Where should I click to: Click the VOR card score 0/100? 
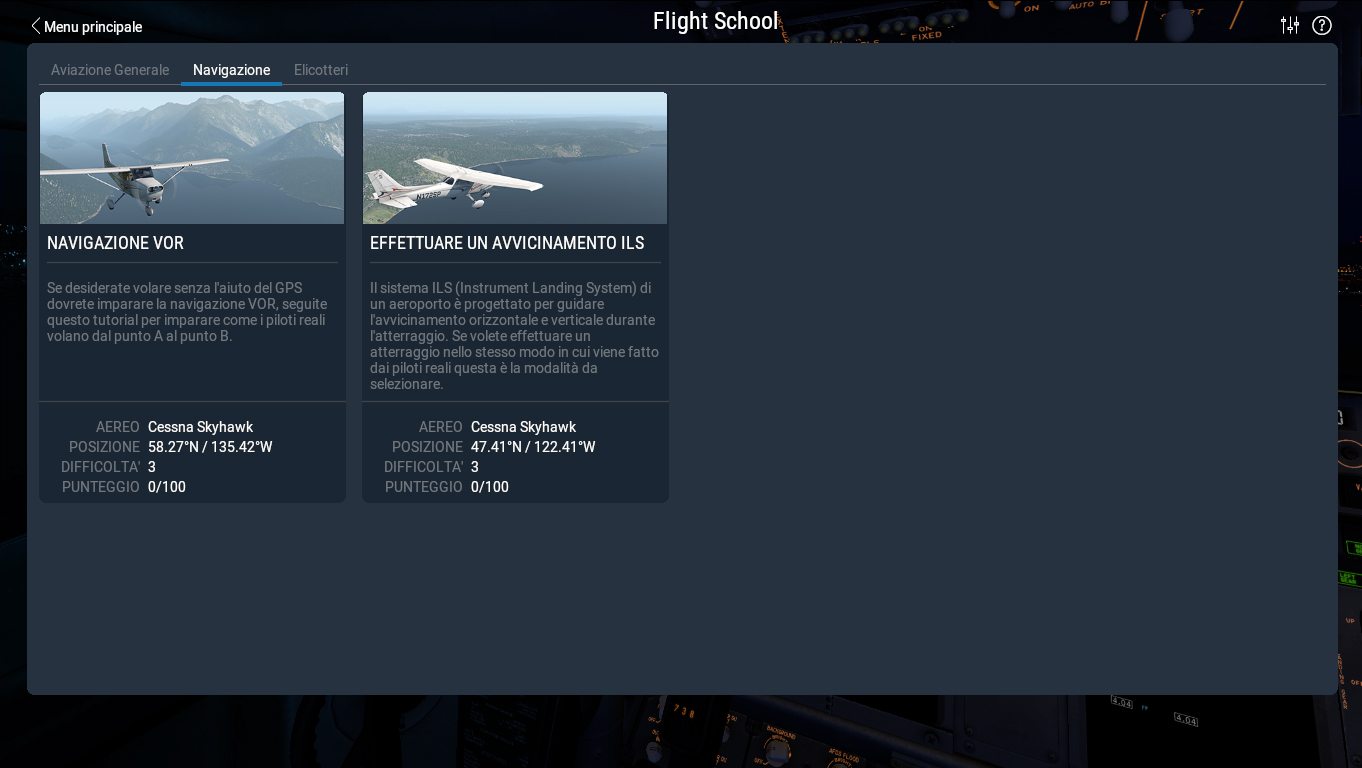pos(167,487)
